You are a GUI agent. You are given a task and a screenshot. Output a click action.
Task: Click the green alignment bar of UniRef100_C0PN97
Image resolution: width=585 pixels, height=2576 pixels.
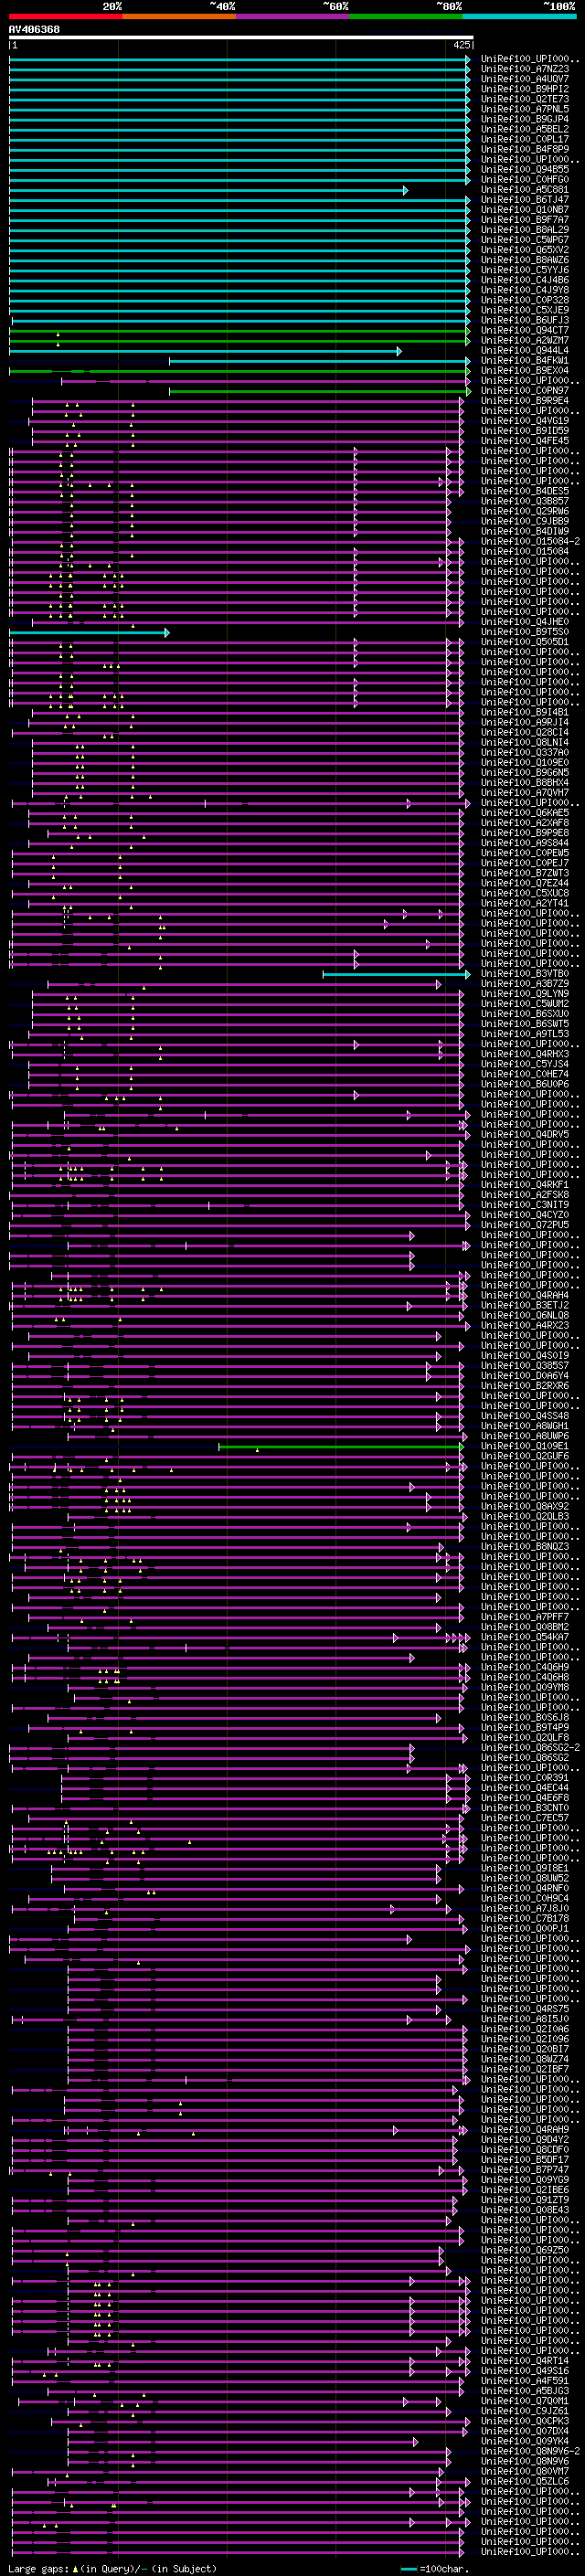[319, 391]
